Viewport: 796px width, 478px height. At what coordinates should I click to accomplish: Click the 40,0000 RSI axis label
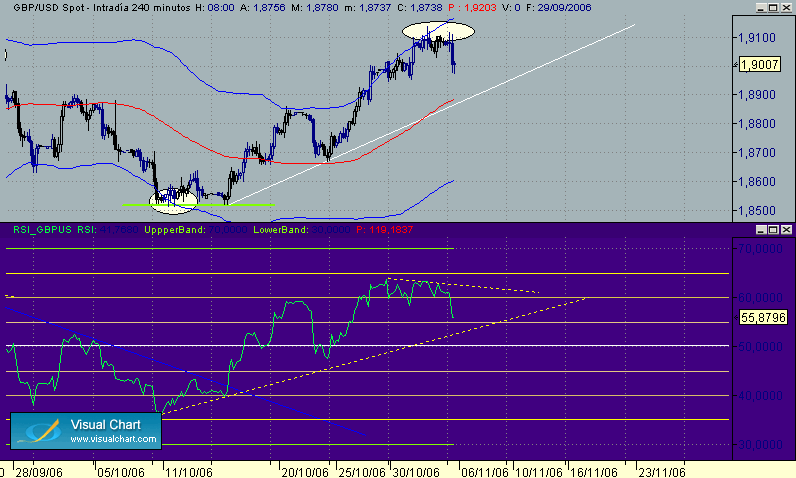pos(760,395)
